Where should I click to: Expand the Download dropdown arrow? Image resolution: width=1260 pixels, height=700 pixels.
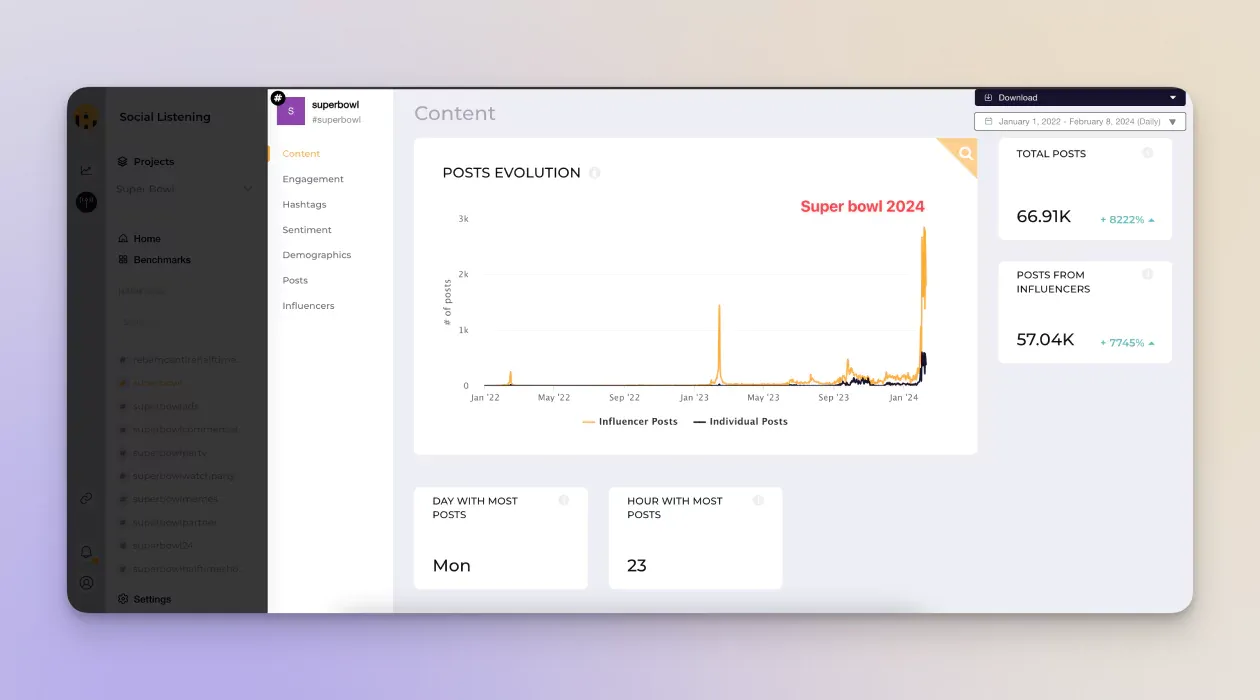[1173, 98]
